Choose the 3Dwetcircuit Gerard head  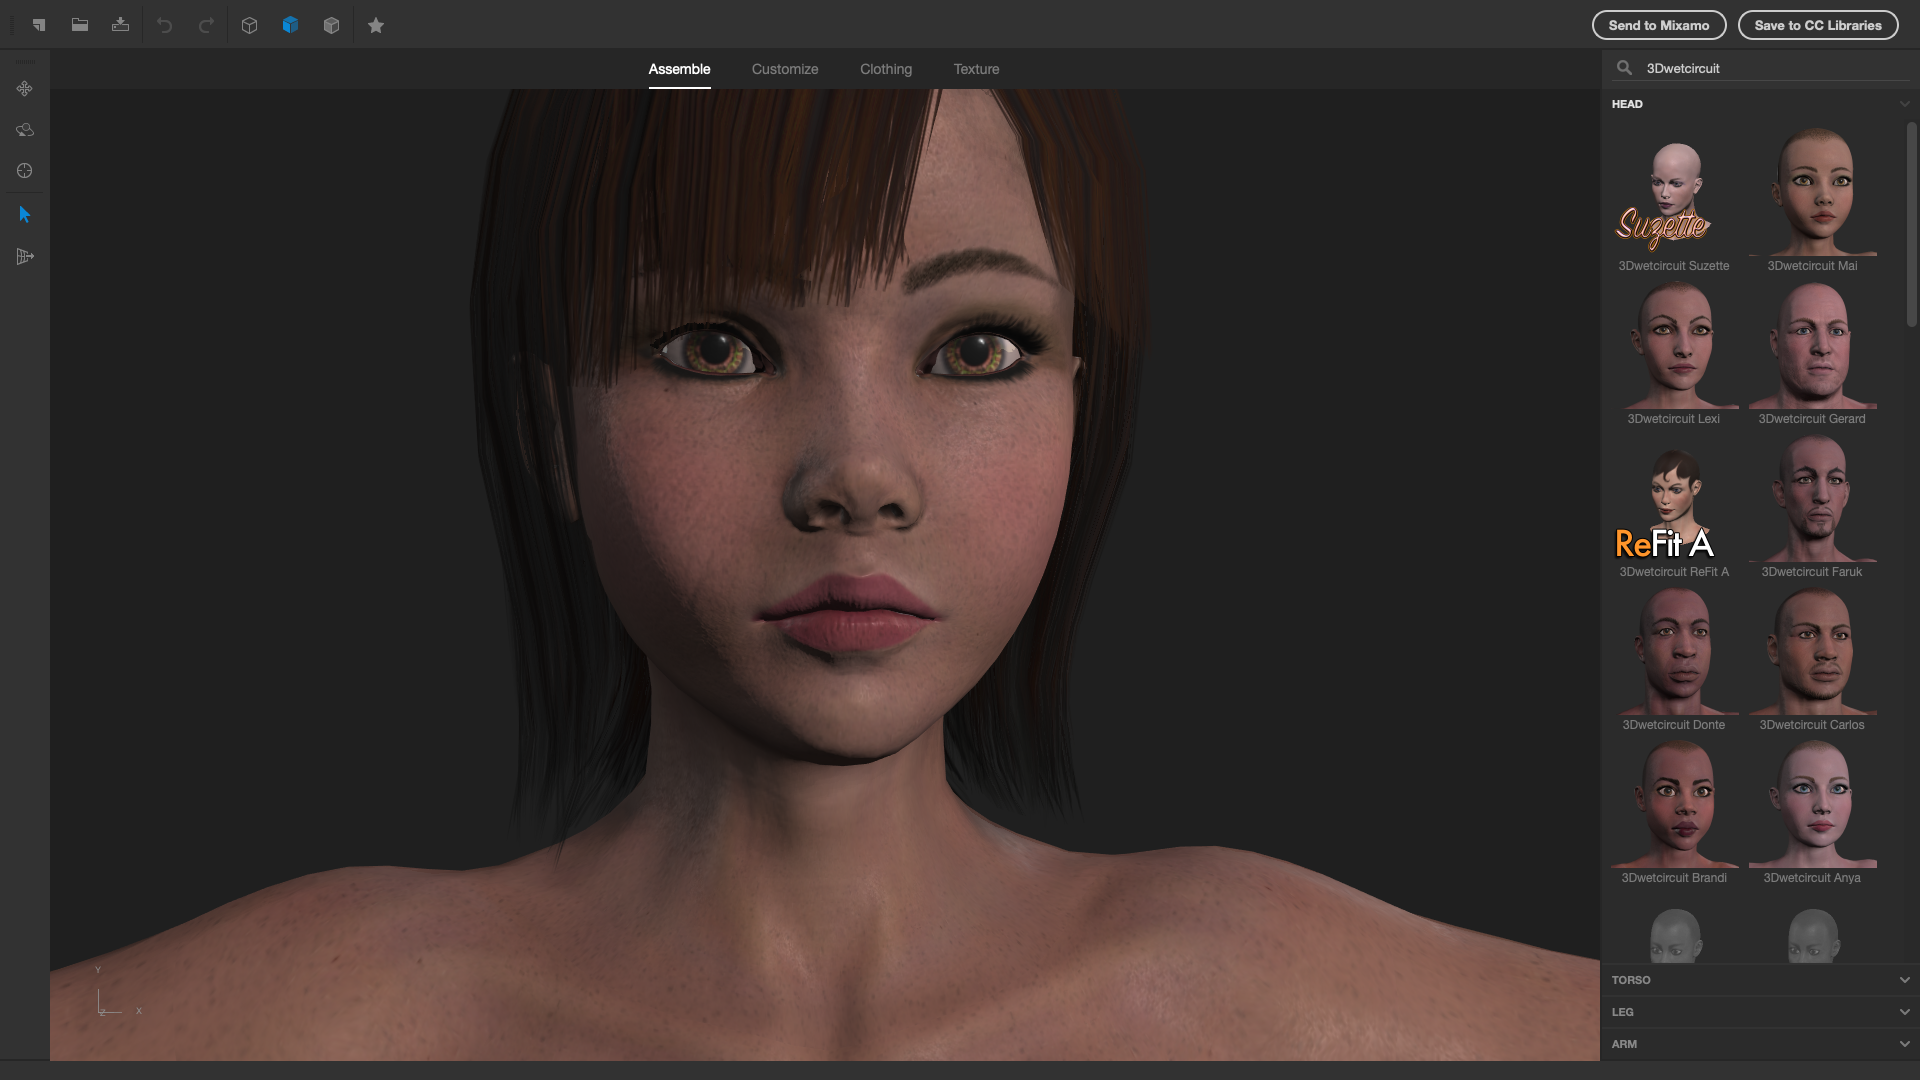(x=1812, y=353)
